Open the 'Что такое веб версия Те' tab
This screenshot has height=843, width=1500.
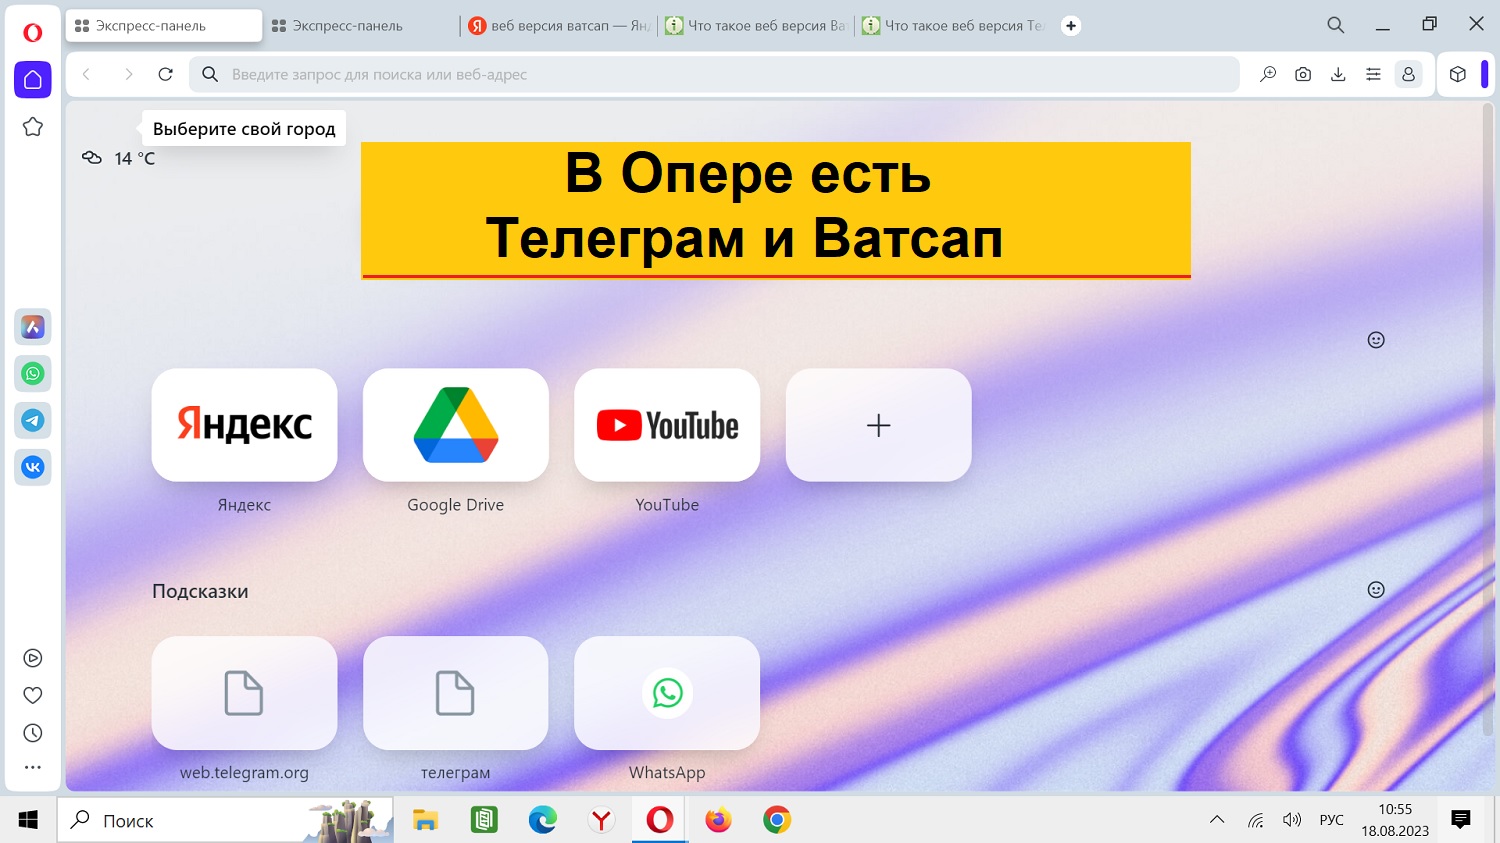point(952,26)
